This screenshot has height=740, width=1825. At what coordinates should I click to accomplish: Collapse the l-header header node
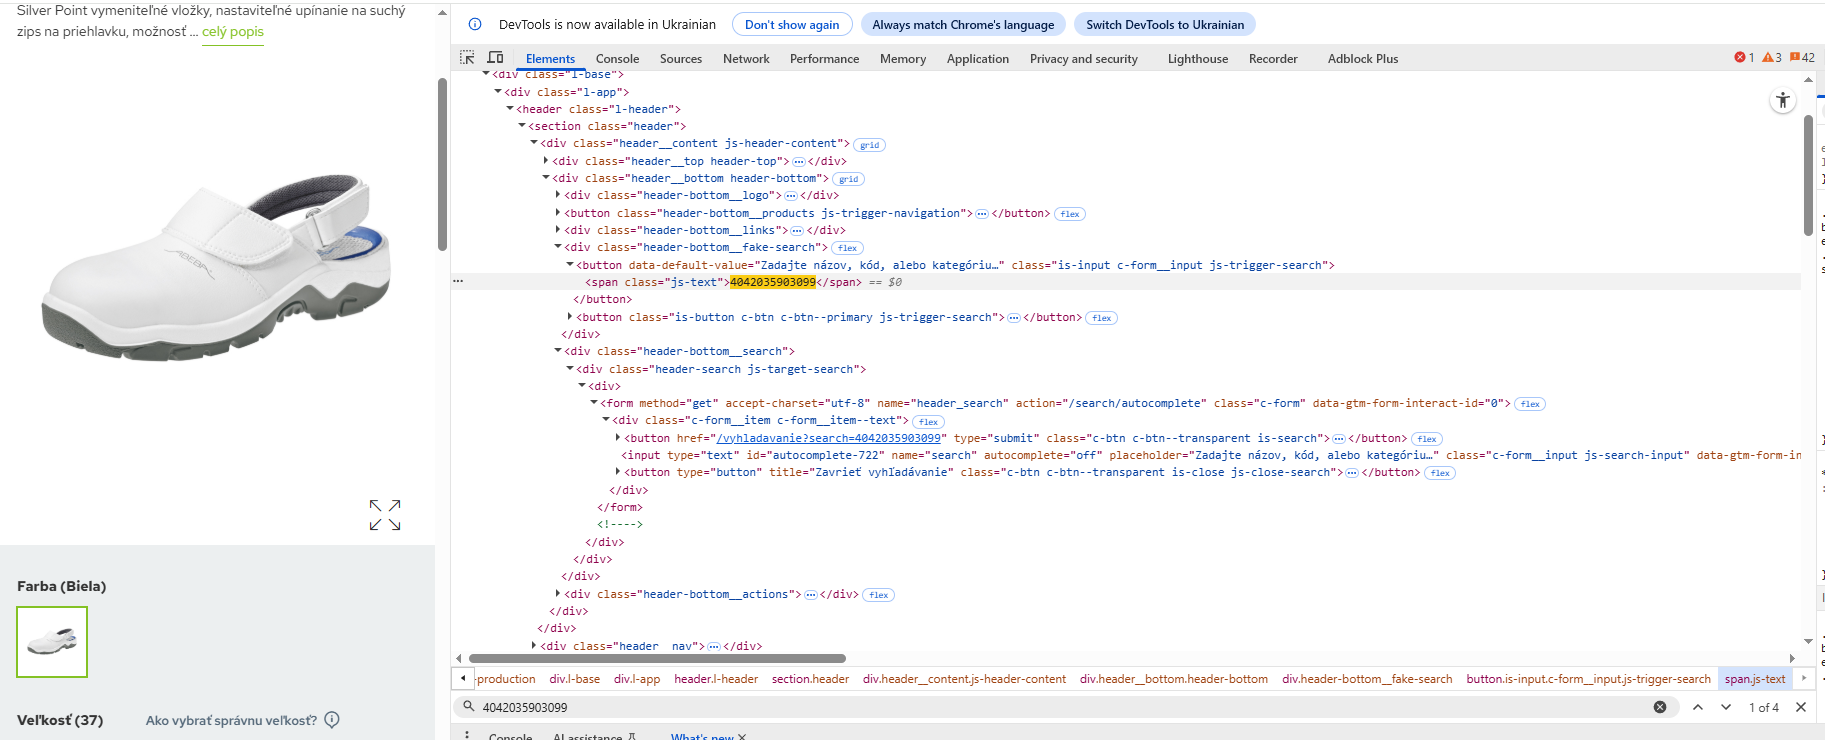click(x=510, y=109)
